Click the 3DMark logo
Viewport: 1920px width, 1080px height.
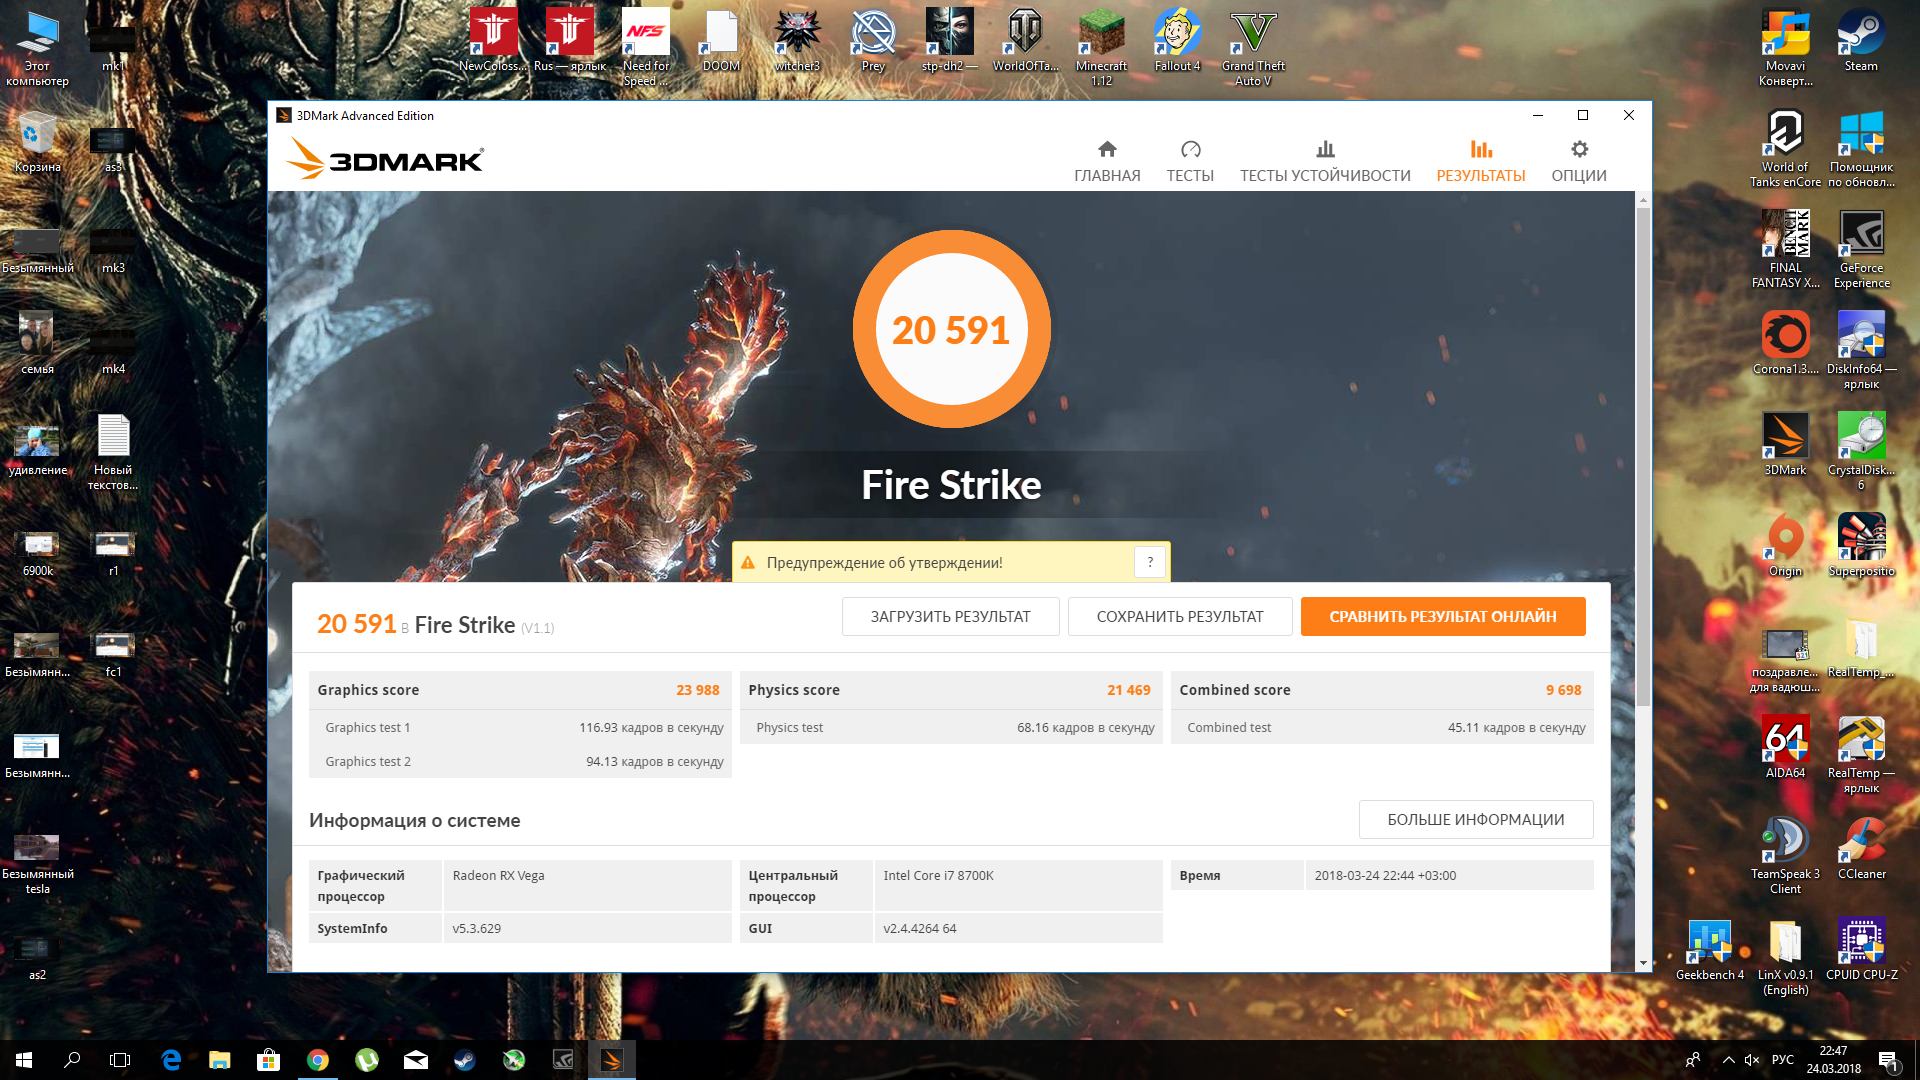coord(385,160)
